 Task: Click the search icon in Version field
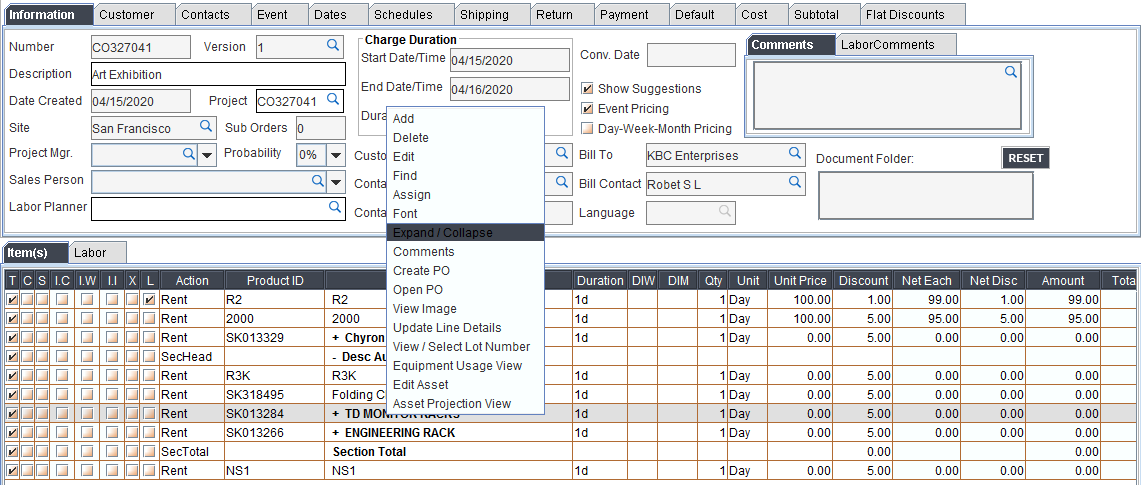pos(333,46)
